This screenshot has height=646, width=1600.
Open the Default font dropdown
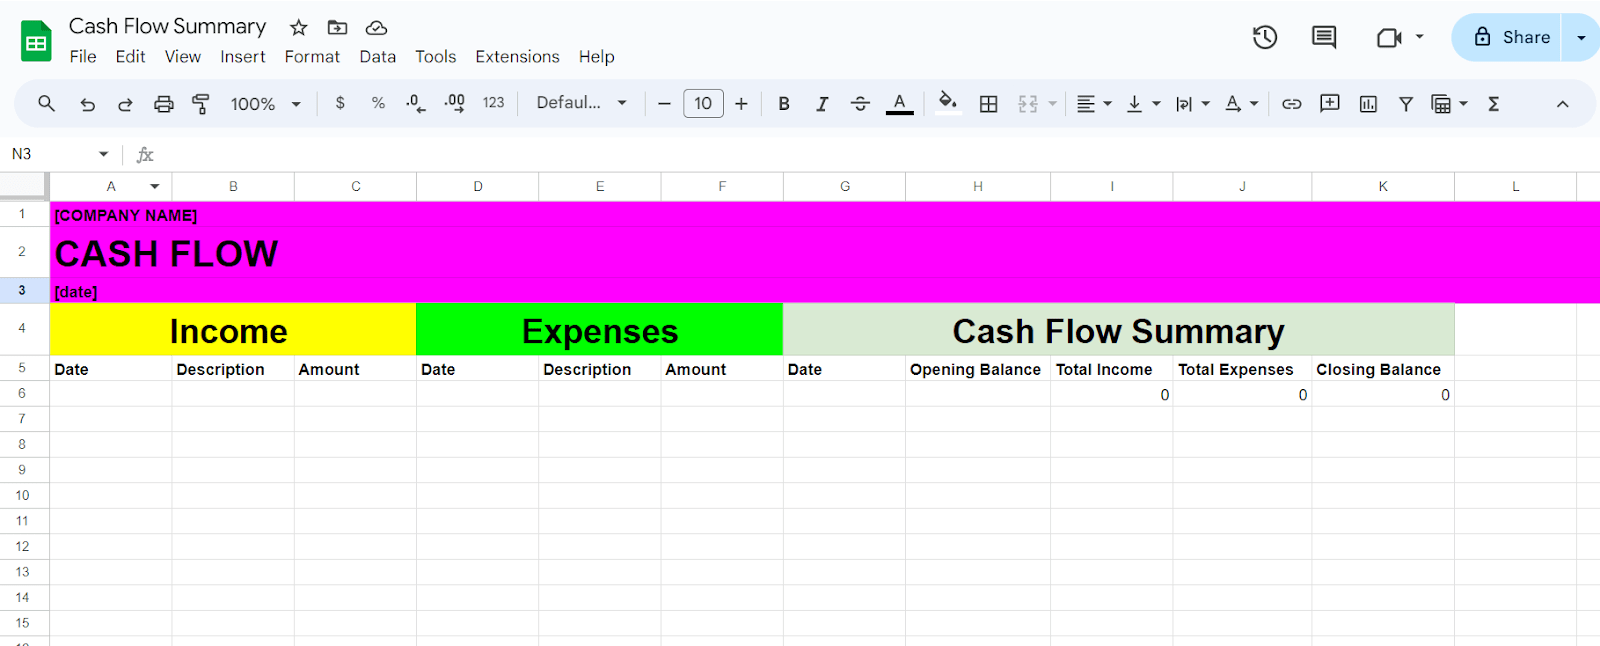pos(581,103)
